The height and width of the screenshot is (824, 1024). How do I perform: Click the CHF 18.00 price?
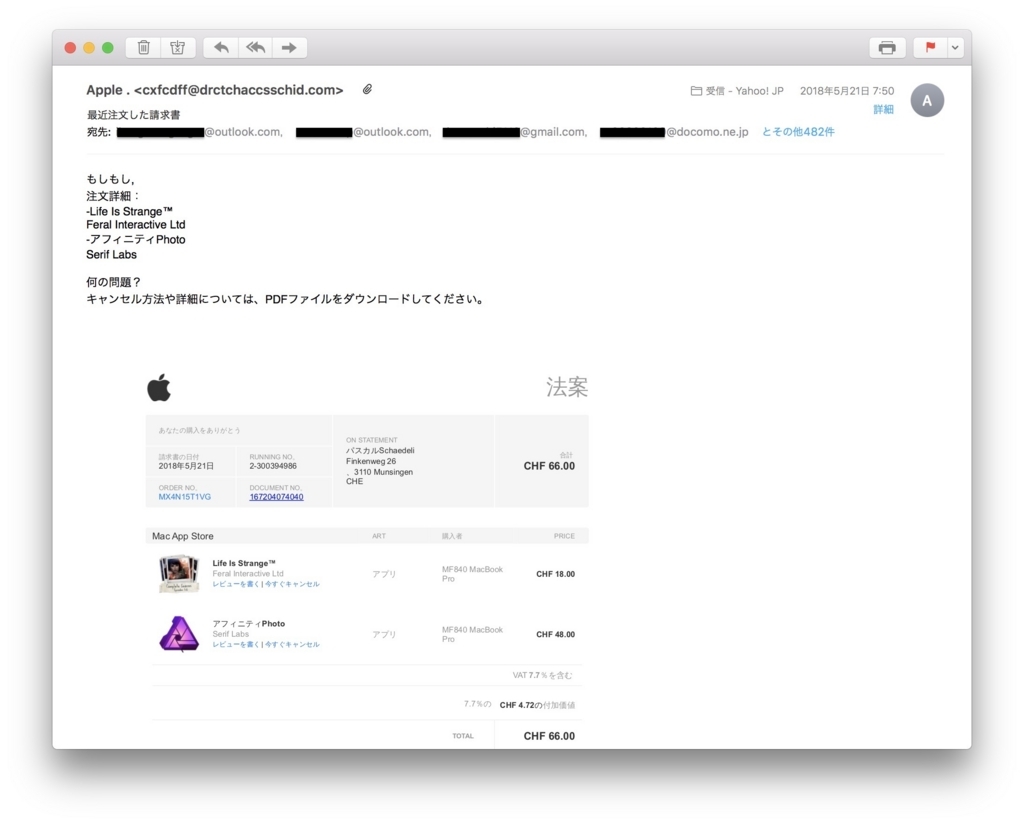coord(556,574)
